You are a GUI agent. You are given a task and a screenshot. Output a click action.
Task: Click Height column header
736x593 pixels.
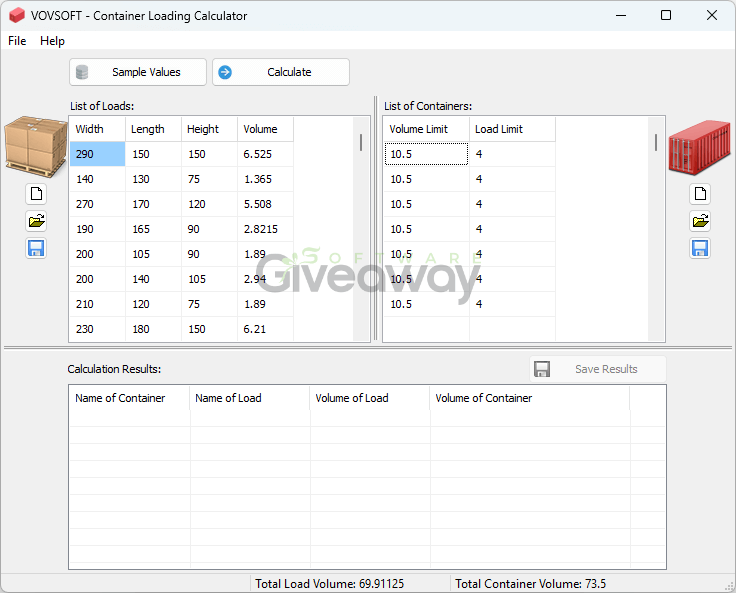[209, 129]
